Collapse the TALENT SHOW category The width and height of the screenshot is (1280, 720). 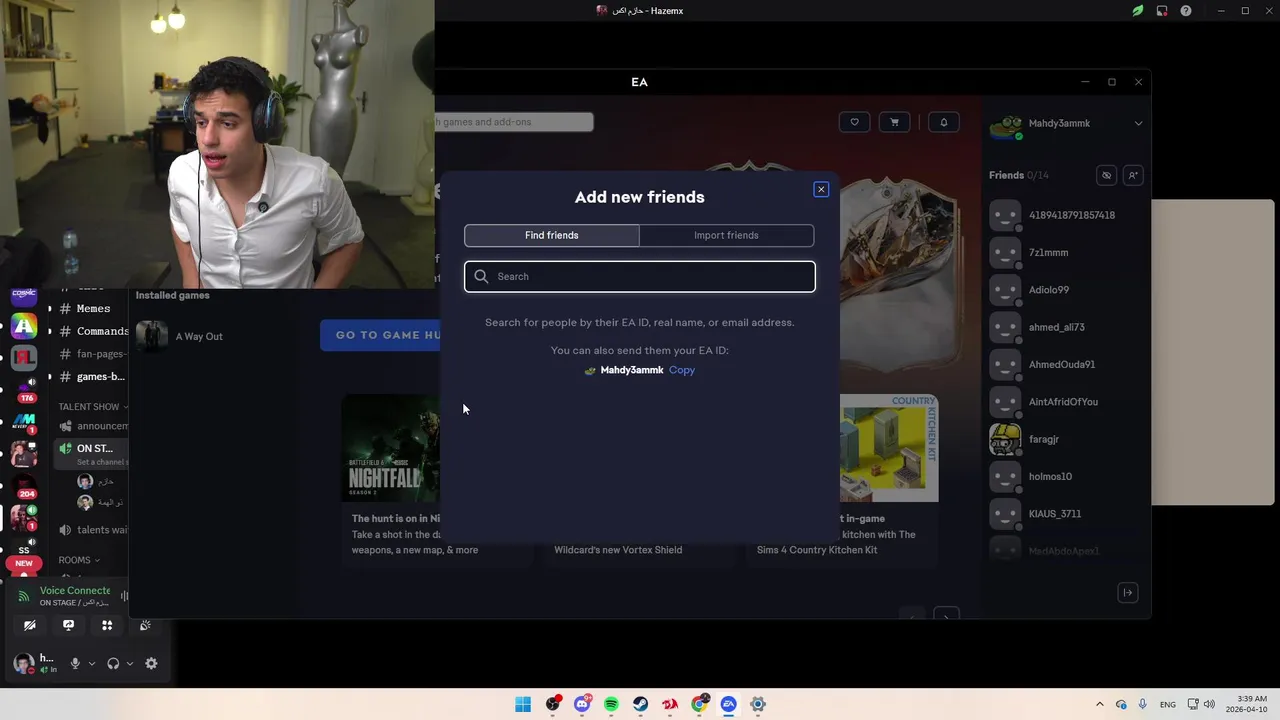92,407
